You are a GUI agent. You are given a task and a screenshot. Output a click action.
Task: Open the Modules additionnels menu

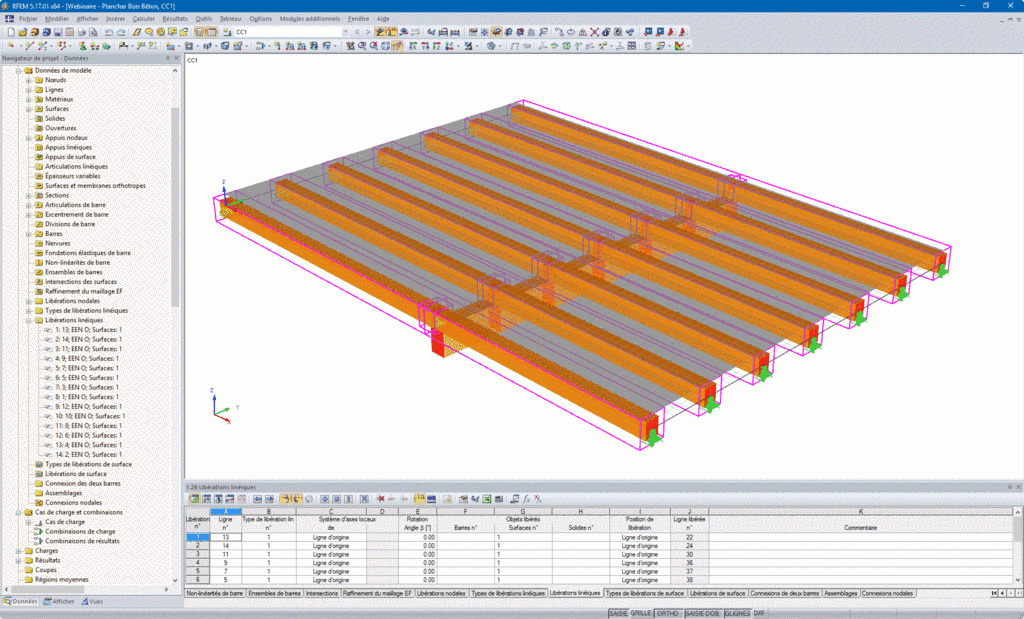pyautogui.click(x=310, y=19)
